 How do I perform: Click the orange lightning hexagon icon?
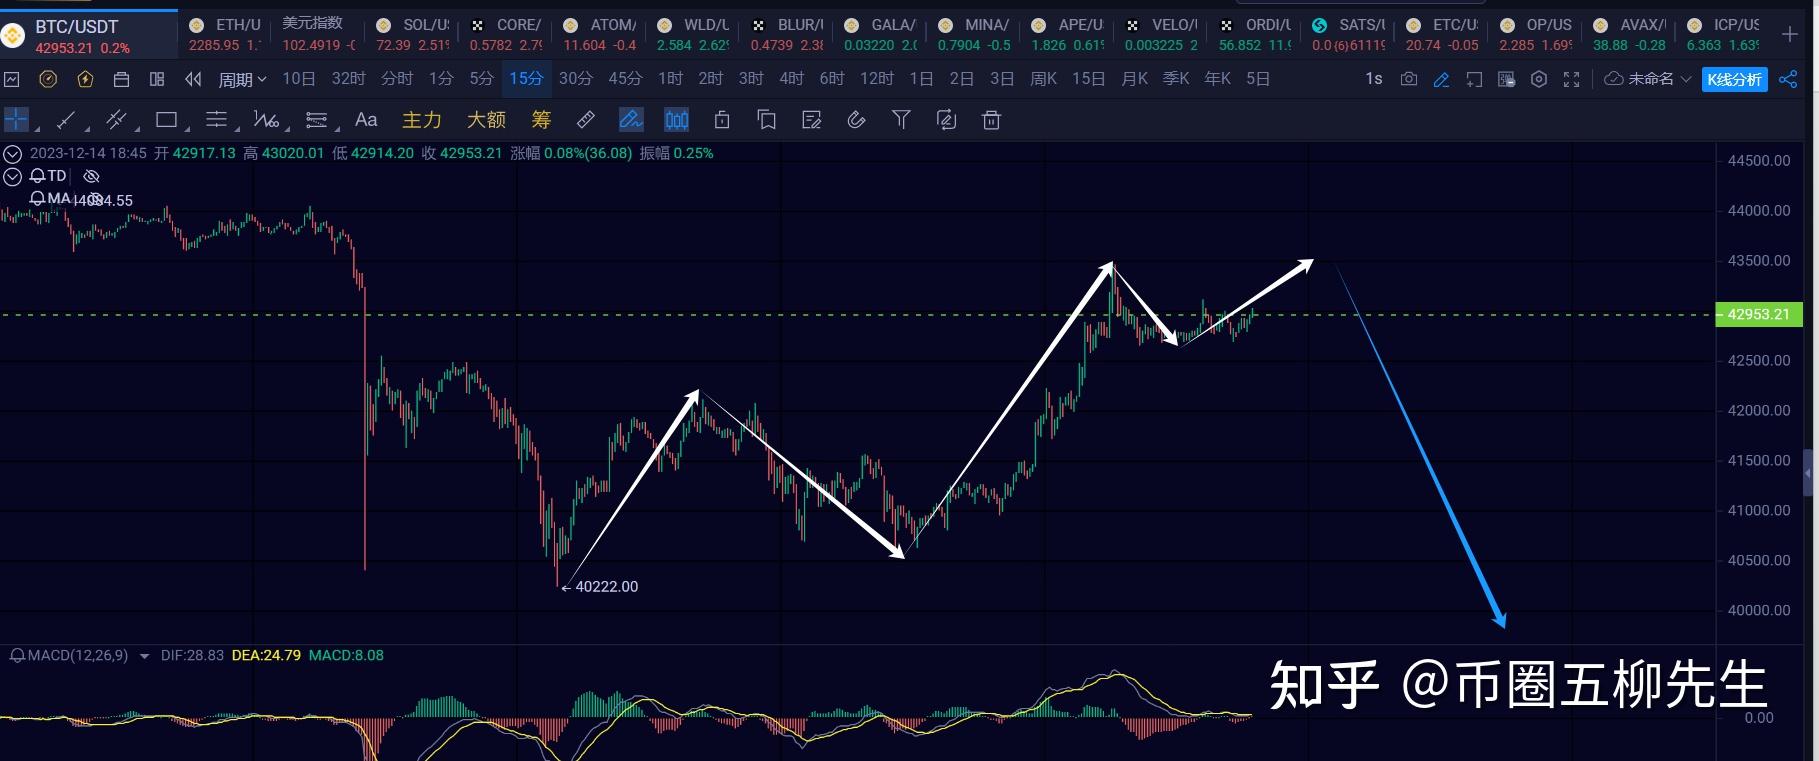[85, 79]
